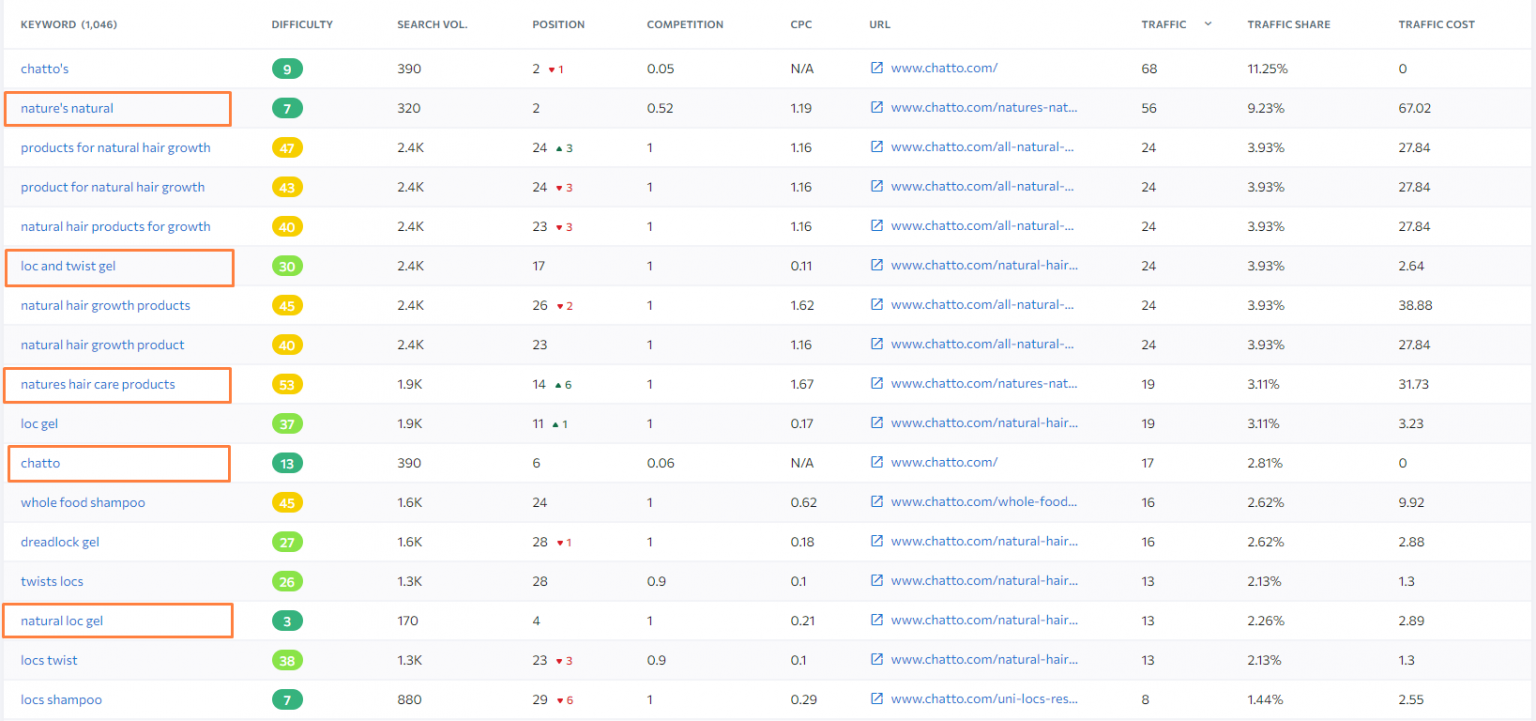This screenshot has height=721, width=1536.
Task: Open the chatto's keyword link
Action: point(45,69)
